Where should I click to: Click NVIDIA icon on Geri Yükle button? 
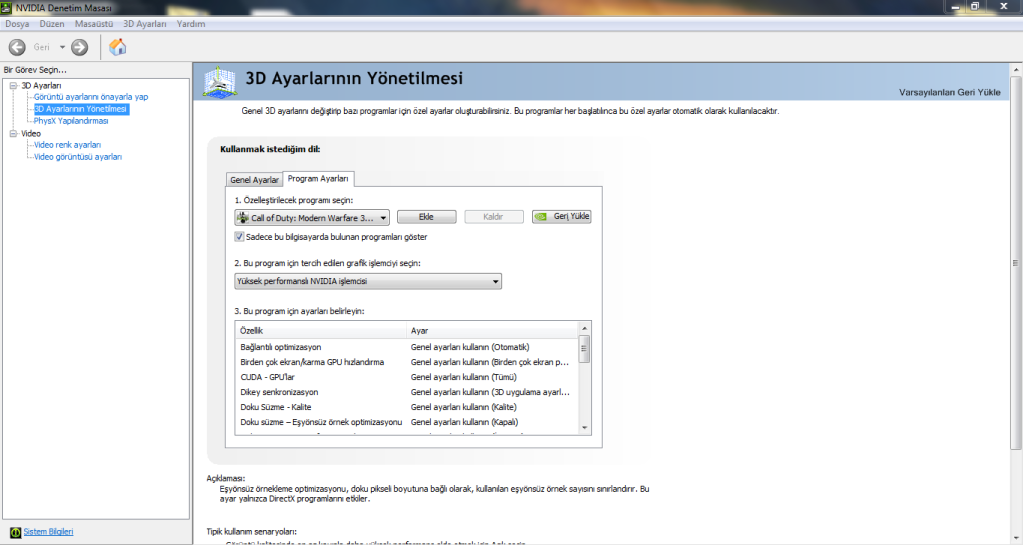541,217
